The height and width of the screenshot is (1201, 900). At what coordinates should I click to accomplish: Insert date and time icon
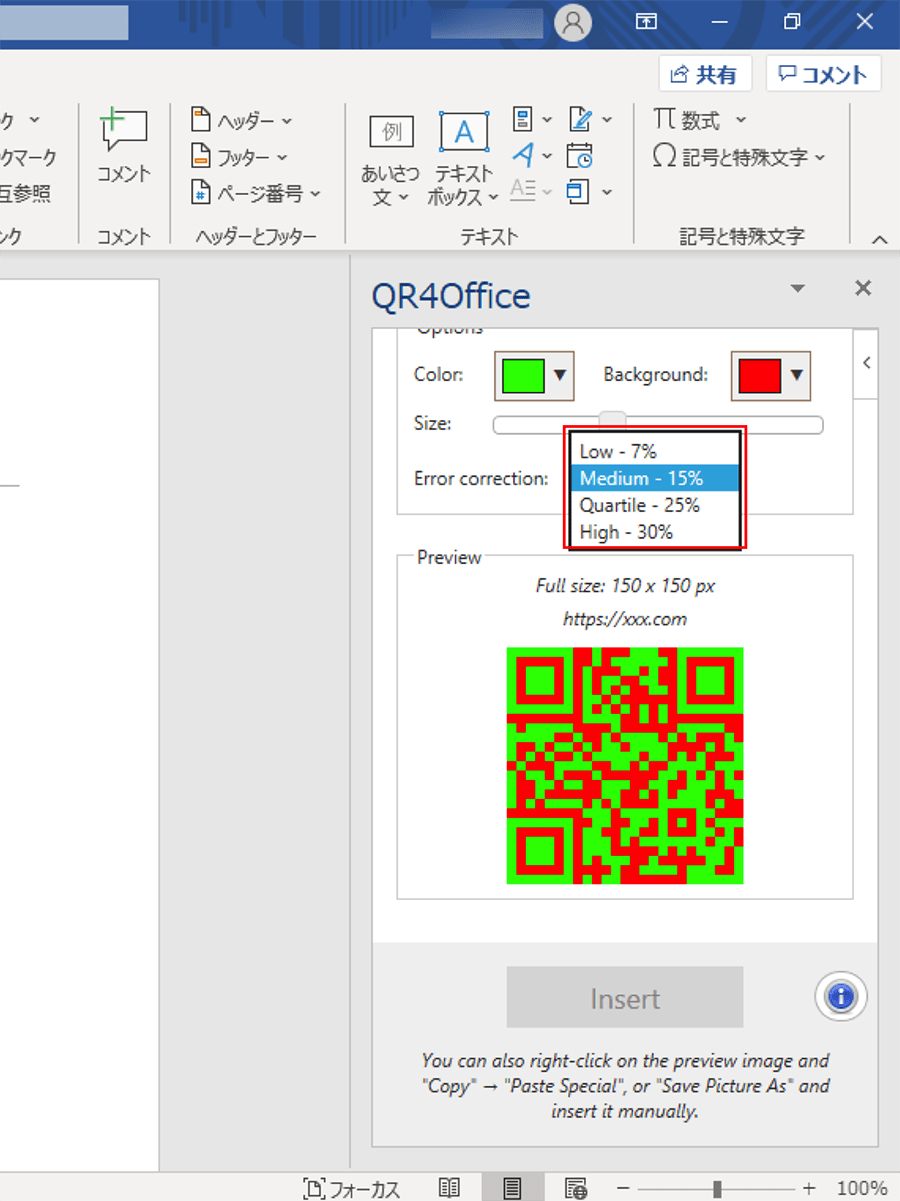579,155
